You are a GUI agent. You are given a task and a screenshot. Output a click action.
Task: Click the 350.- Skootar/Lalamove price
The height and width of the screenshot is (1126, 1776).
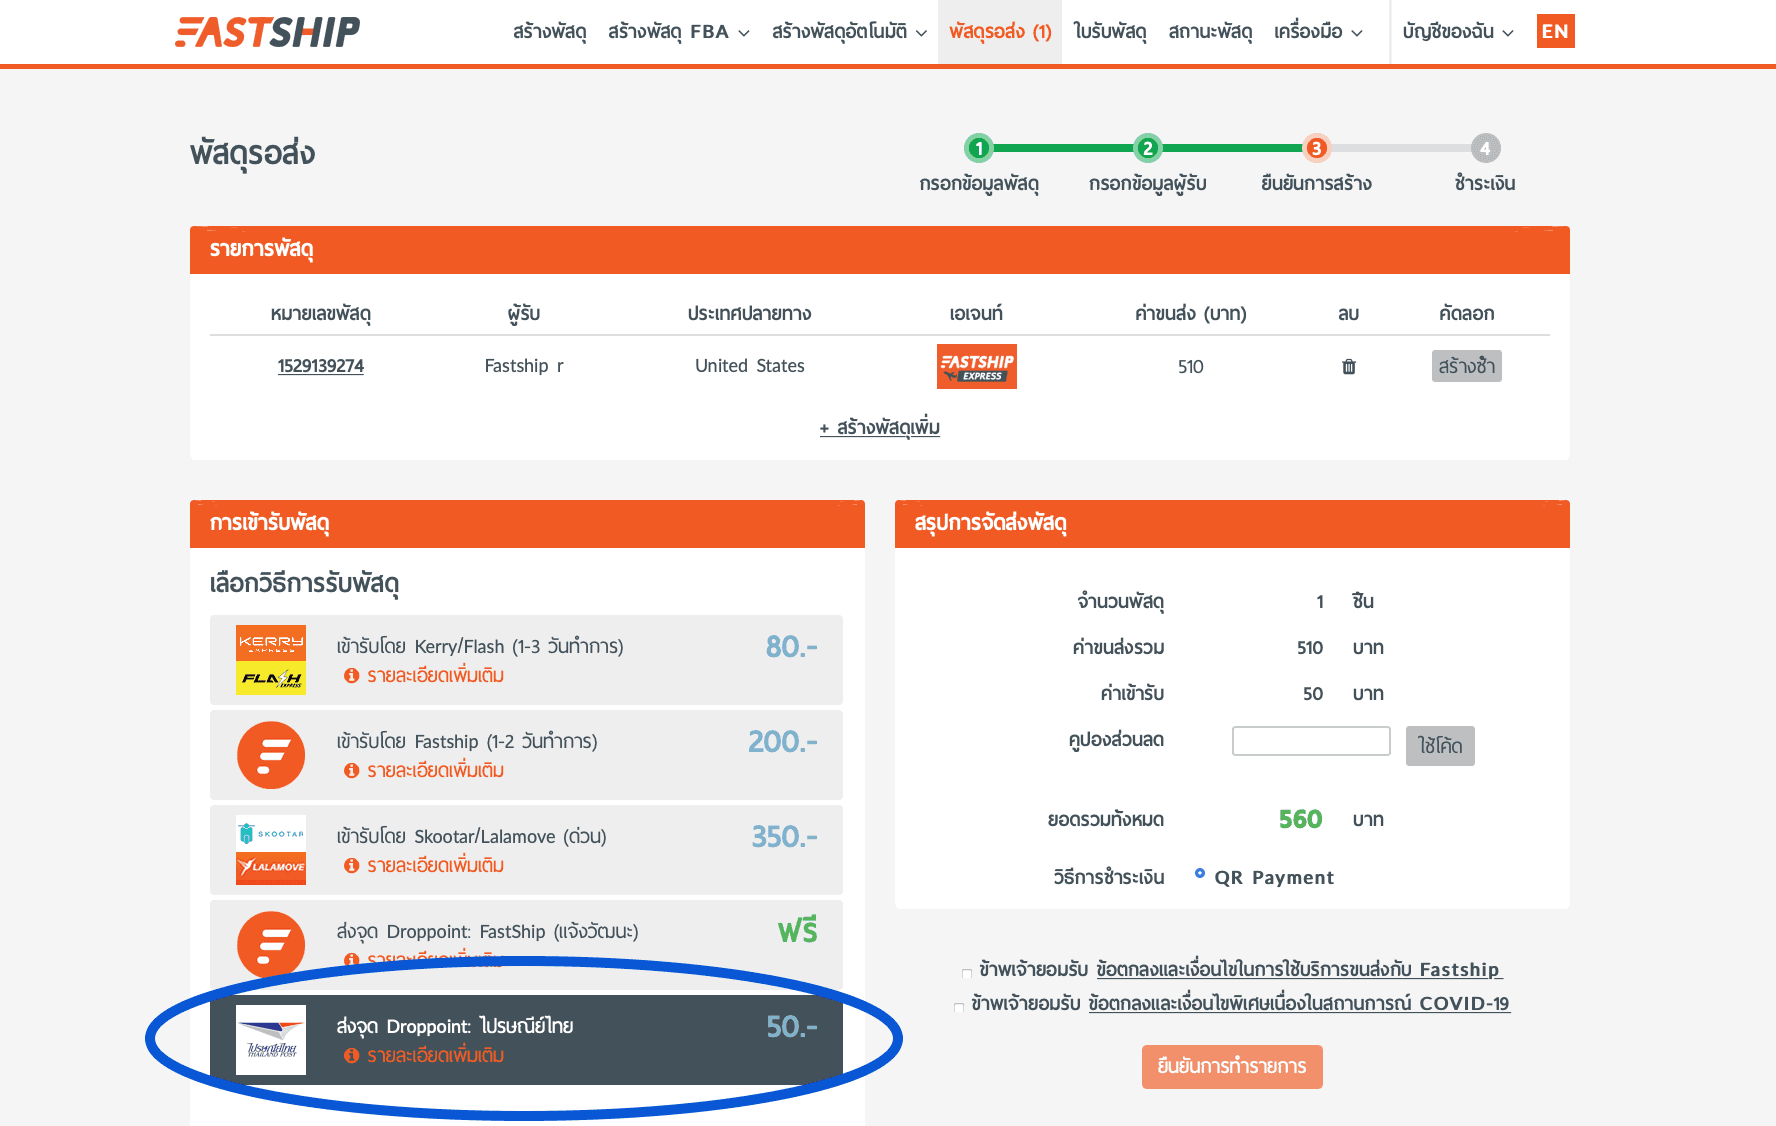click(x=785, y=837)
